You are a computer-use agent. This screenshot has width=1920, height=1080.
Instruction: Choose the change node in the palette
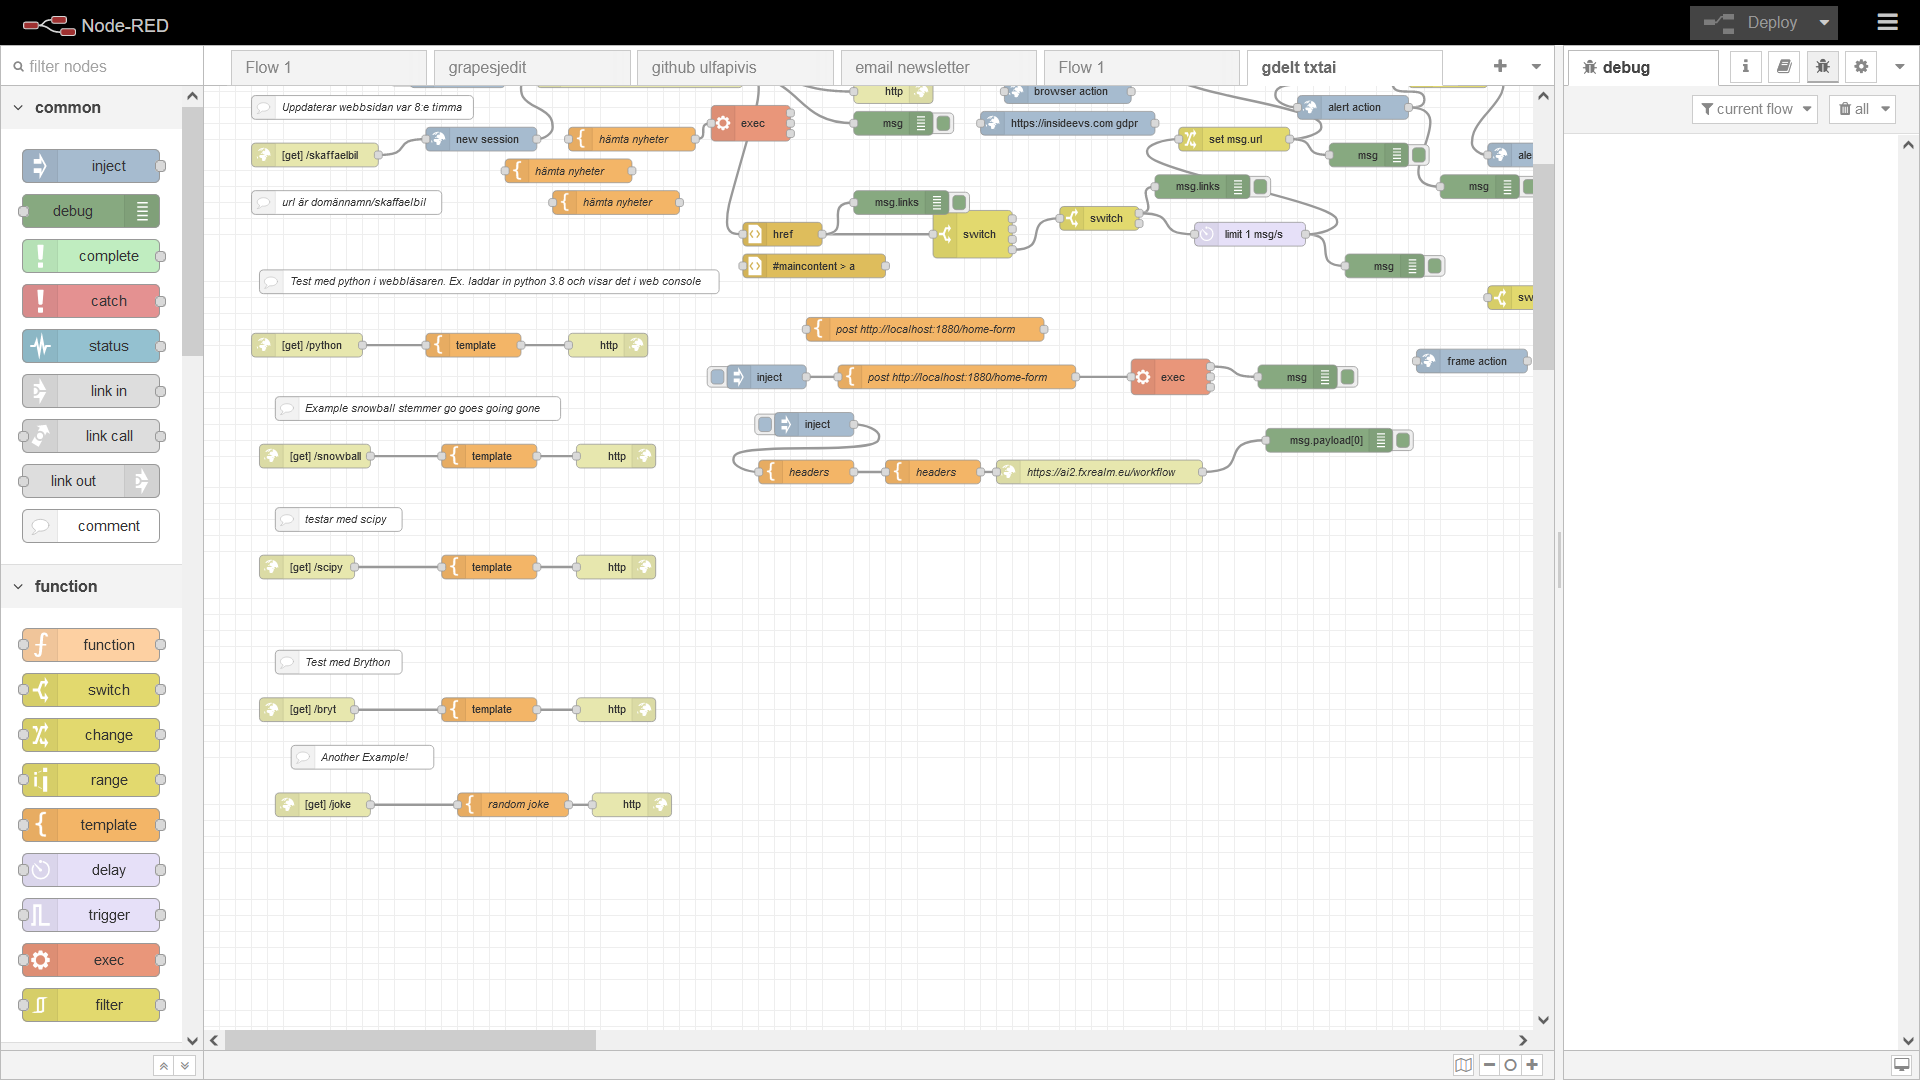[91, 735]
